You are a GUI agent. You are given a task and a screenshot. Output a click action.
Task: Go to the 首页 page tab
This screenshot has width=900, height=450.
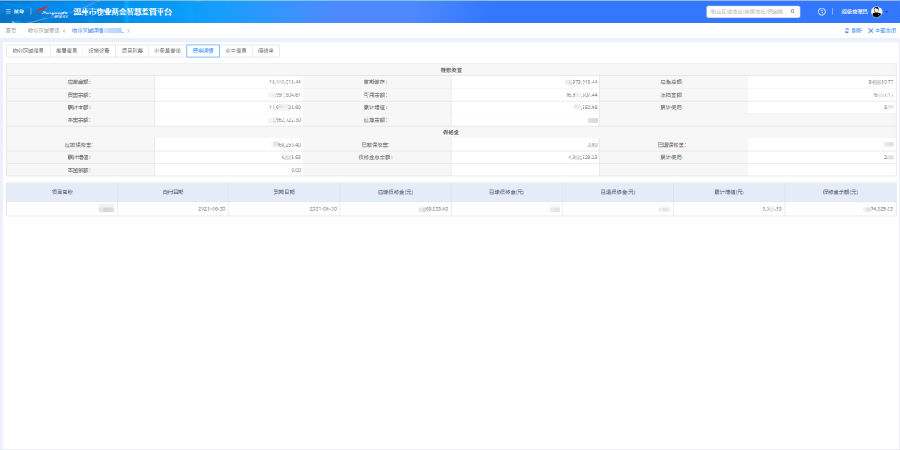11,31
